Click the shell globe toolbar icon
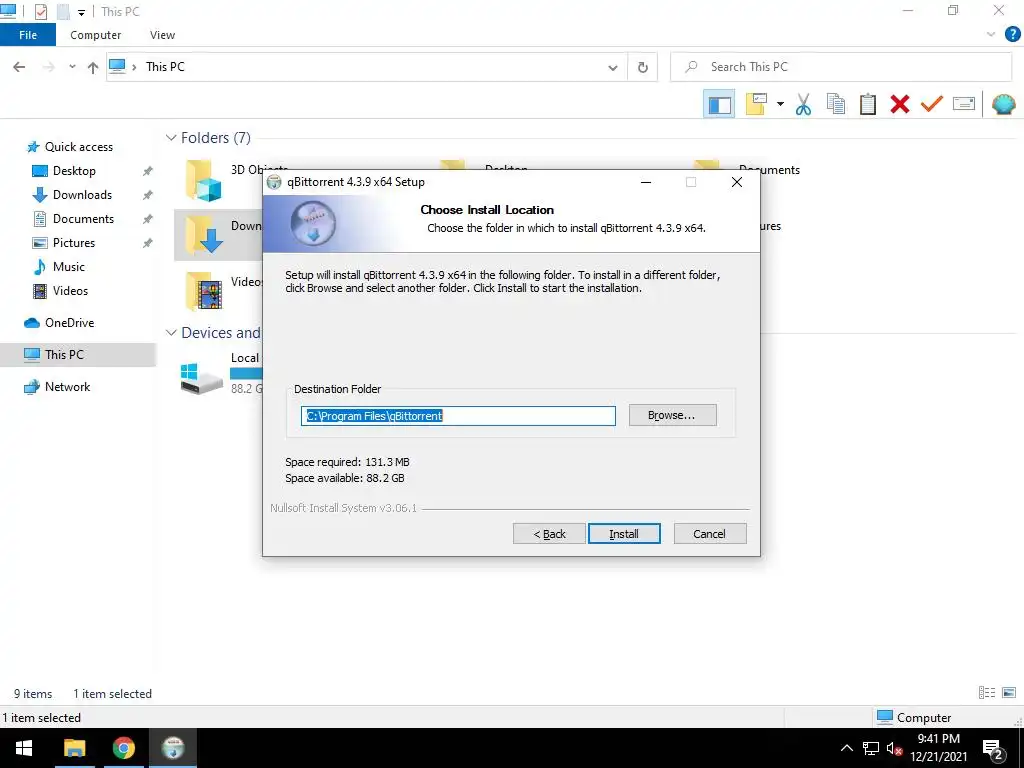The height and width of the screenshot is (768, 1024). (x=1004, y=104)
